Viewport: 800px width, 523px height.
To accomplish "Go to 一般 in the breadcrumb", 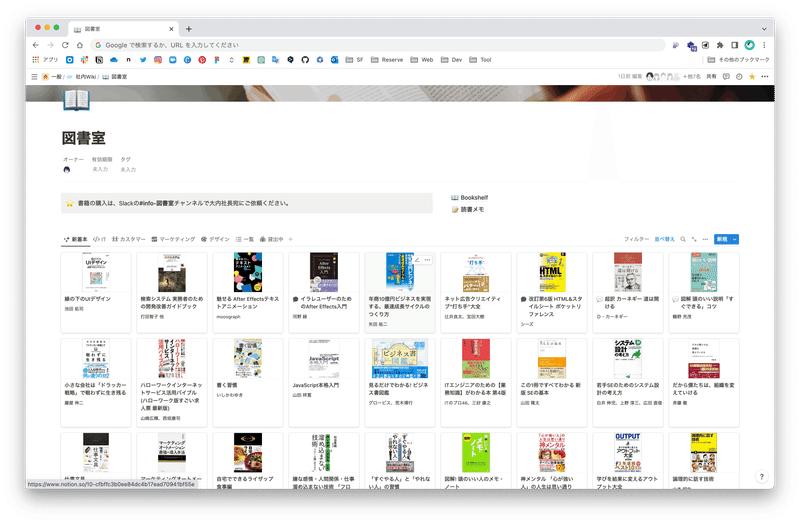I will pos(52,77).
